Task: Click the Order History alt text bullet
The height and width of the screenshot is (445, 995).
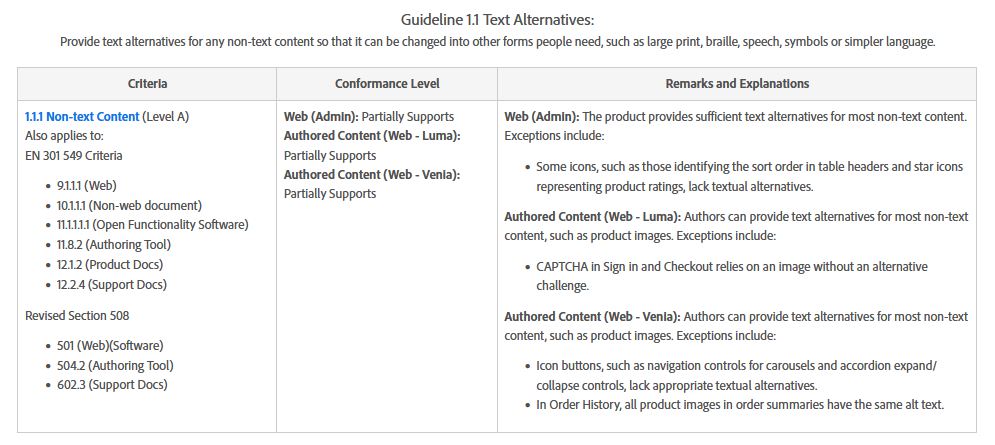Action: pos(740,404)
